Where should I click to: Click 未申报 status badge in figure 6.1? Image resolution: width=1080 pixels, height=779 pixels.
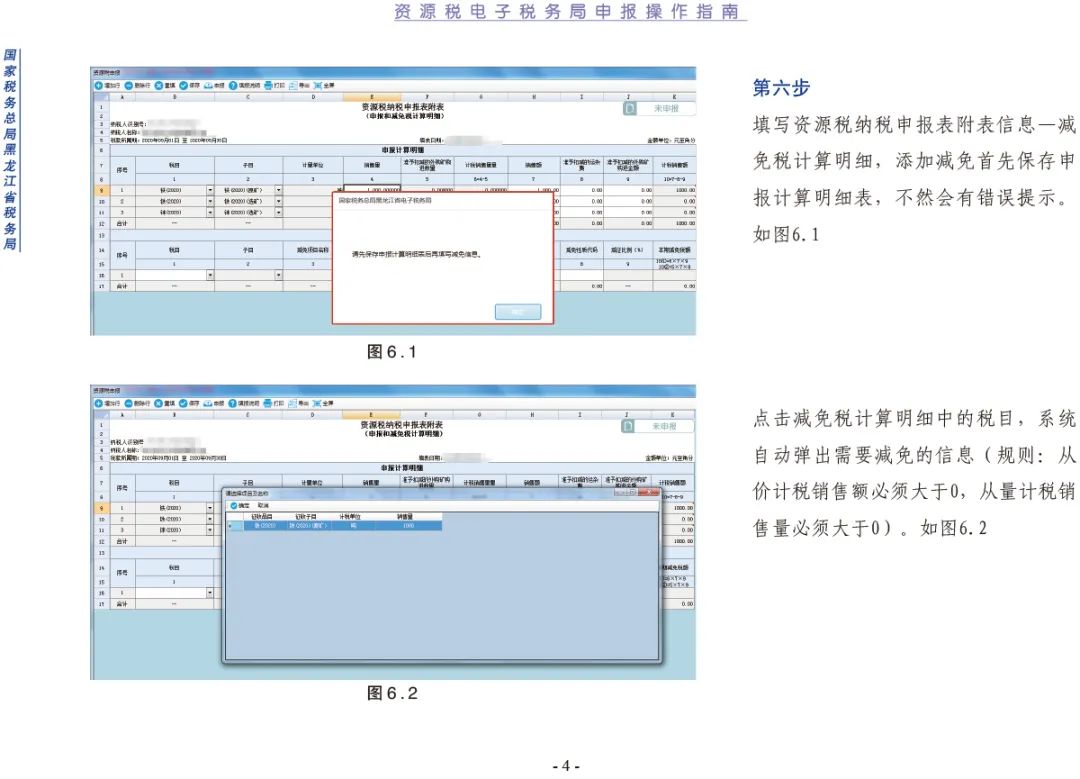tap(660, 108)
